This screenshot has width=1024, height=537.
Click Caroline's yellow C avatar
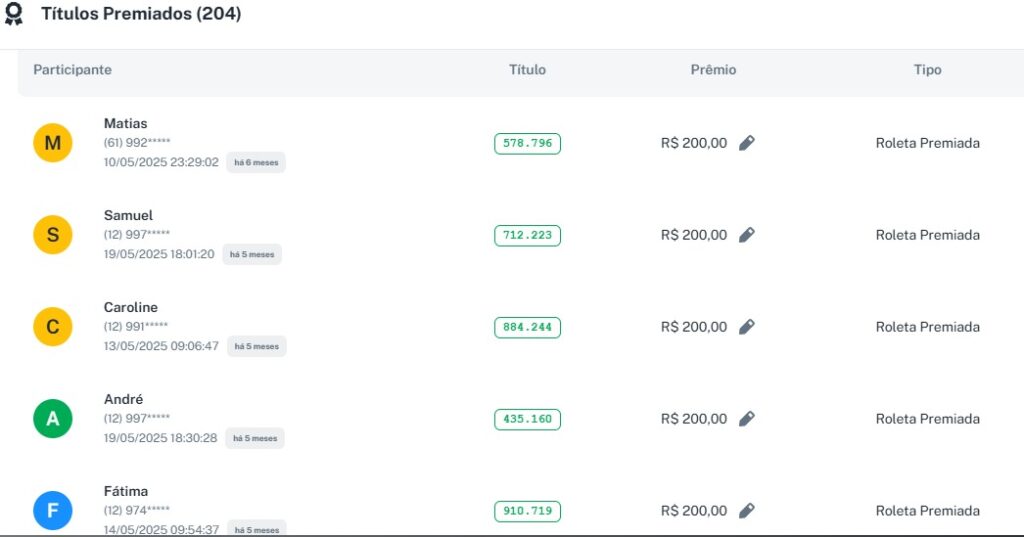pos(53,327)
